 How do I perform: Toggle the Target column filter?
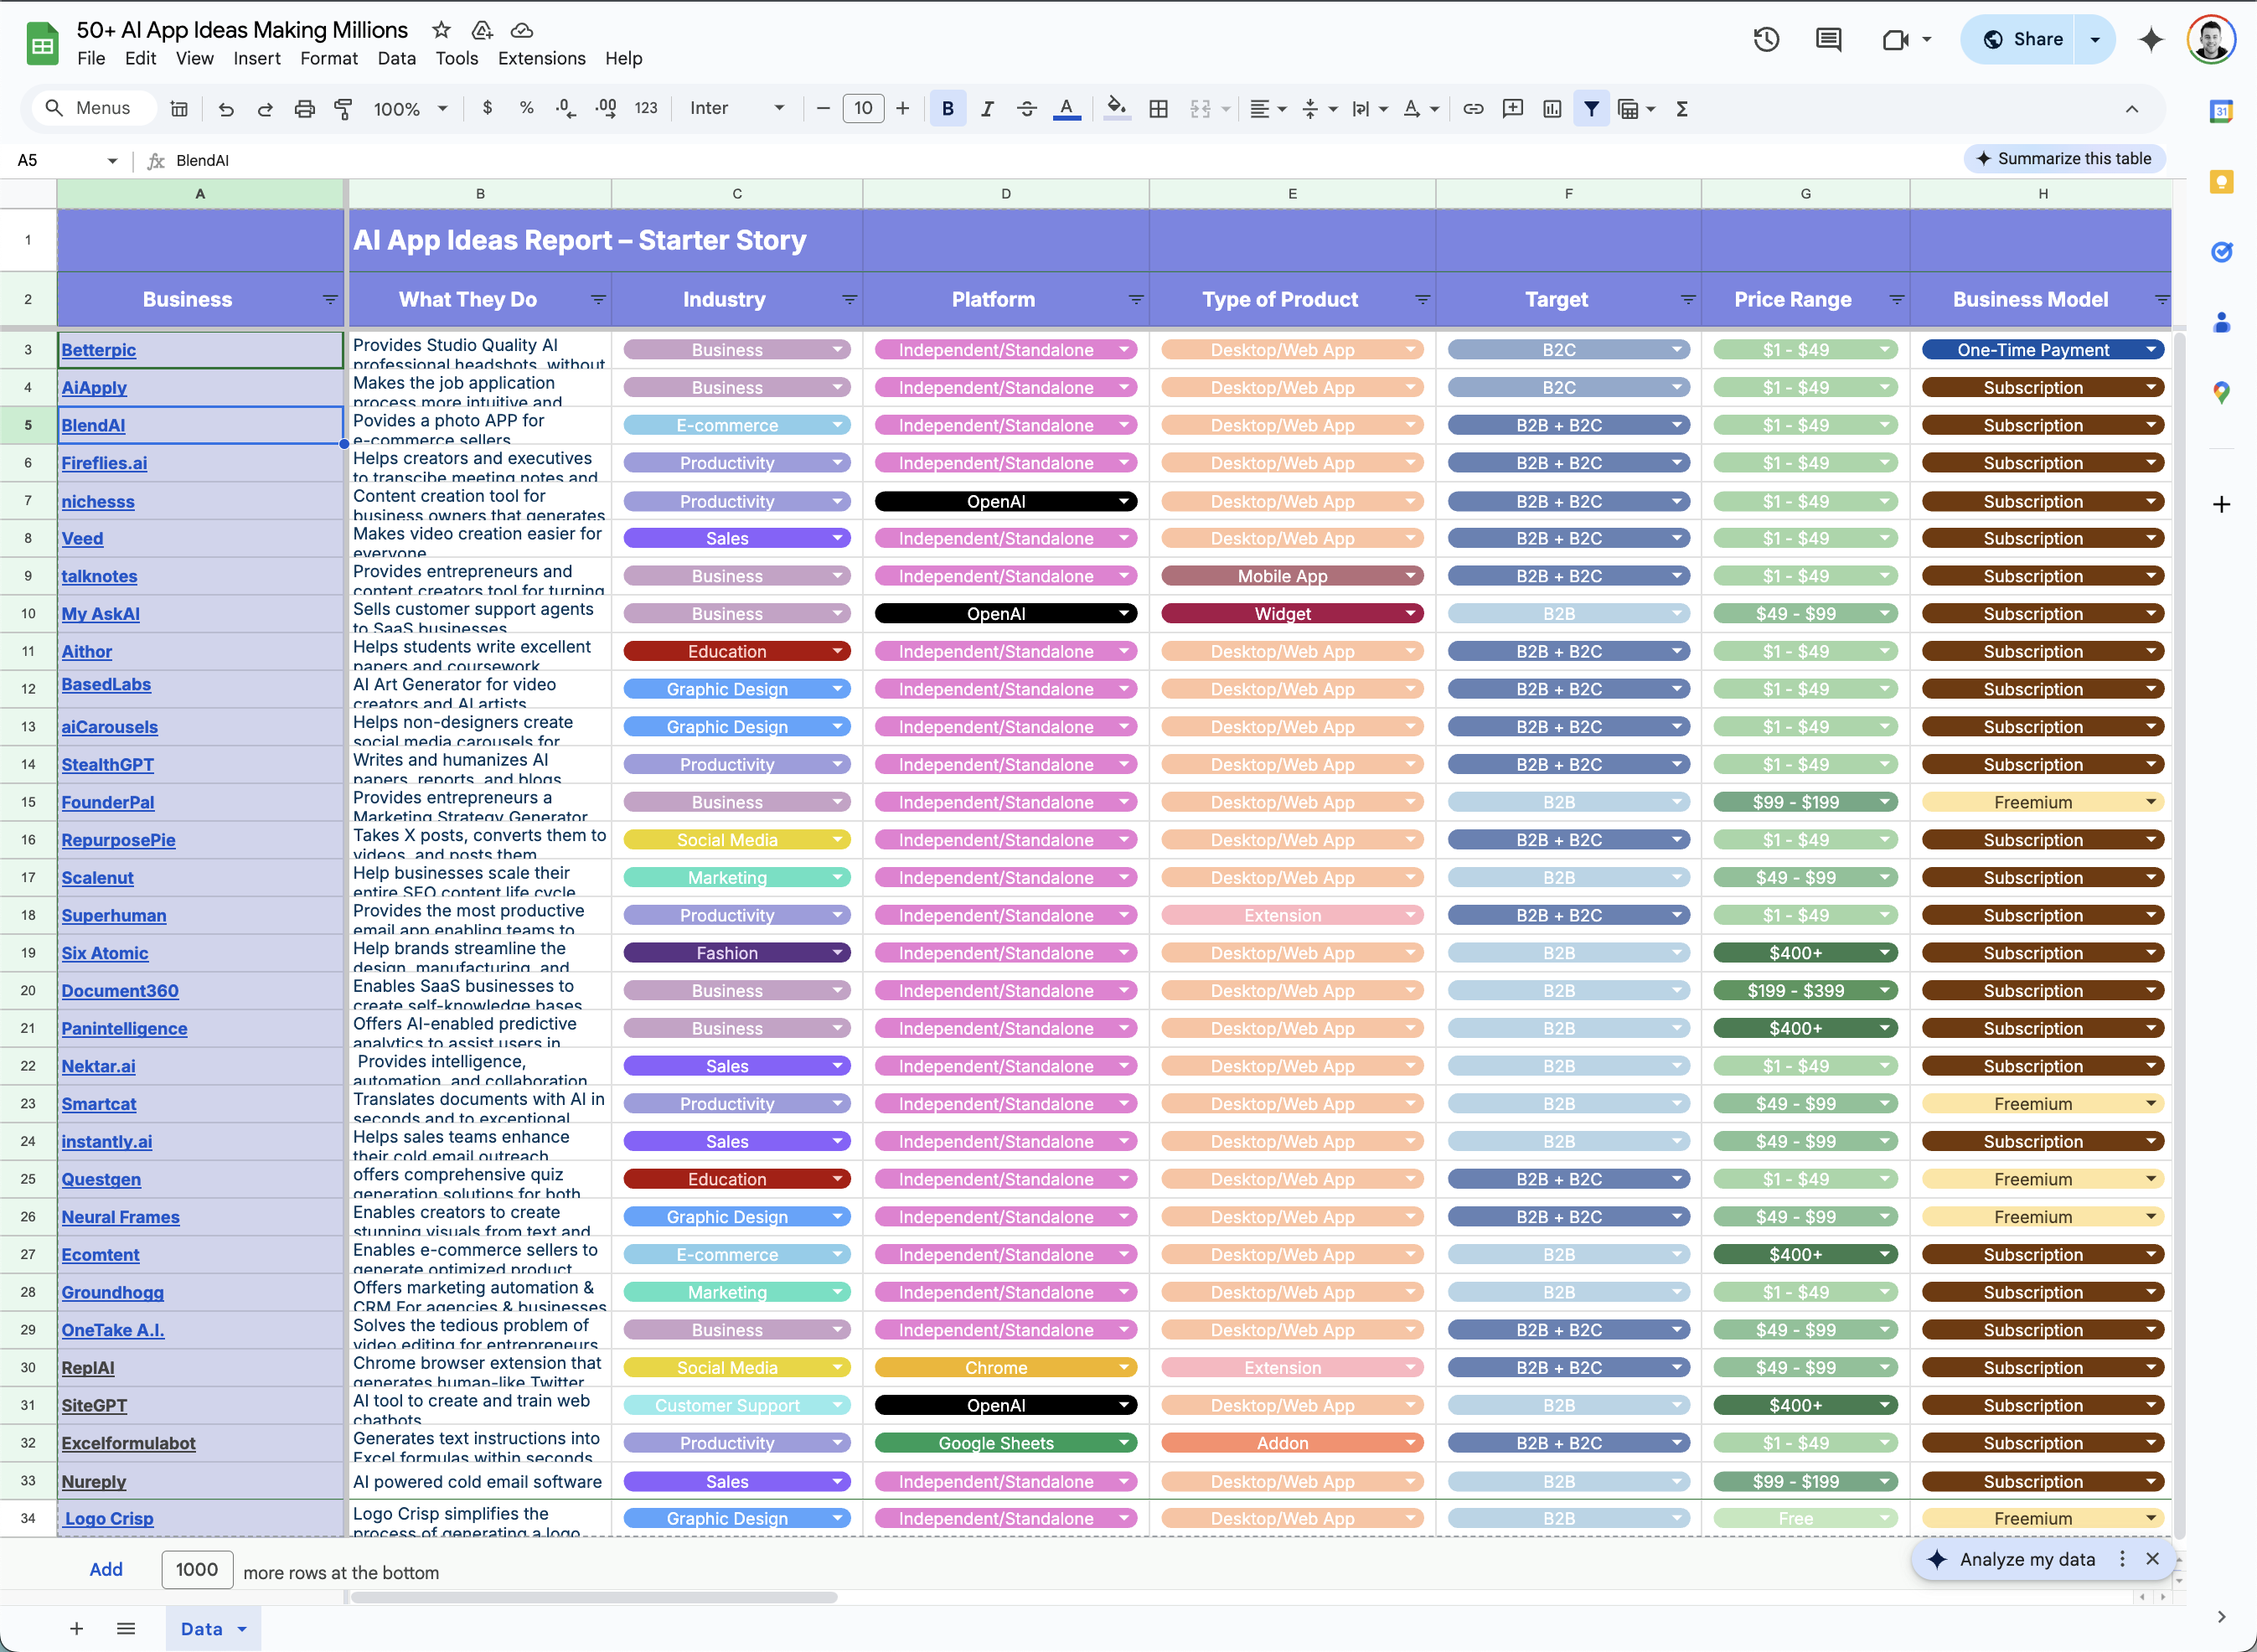pos(1688,299)
